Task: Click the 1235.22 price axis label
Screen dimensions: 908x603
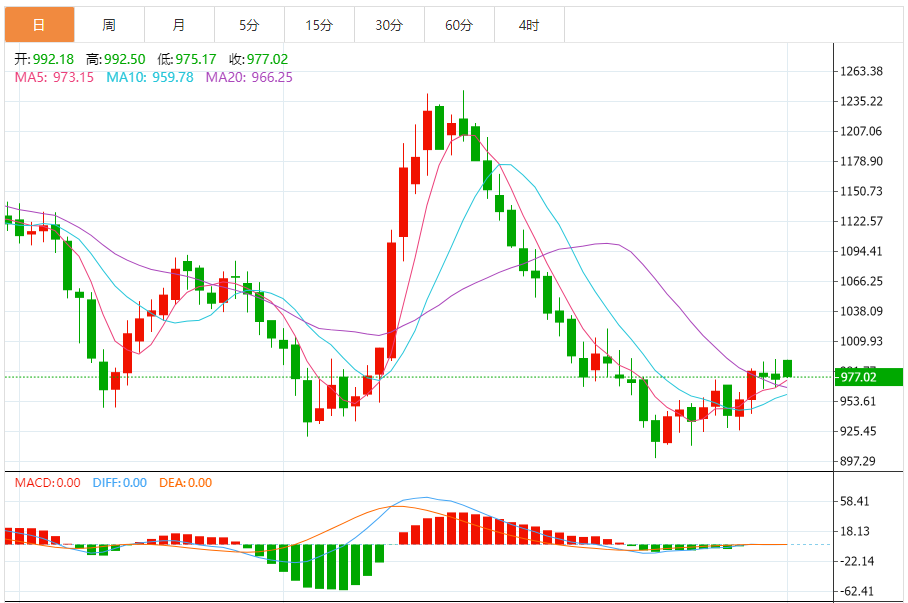Action: coord(861,101)
